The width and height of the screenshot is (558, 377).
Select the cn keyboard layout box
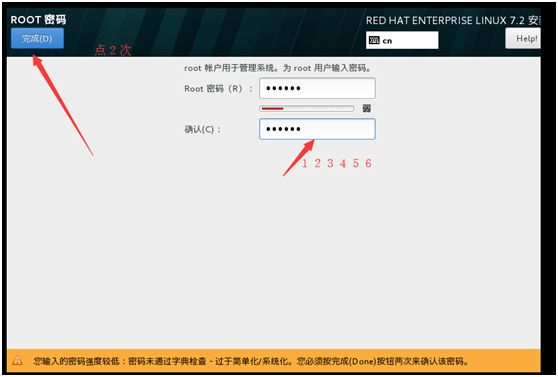click(x=402, y=40)
